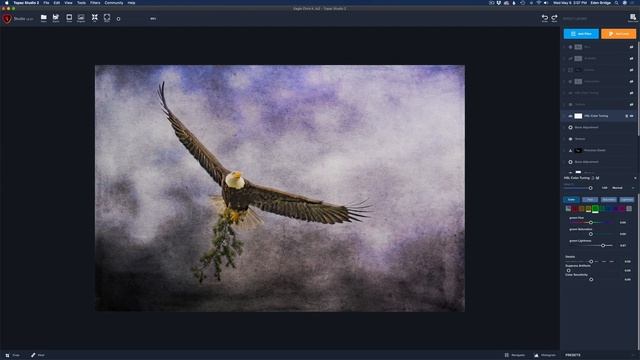Click the Redo arrow icon
Screen dimensions: 640x360
pyautogui.click(x=554, y=18)
